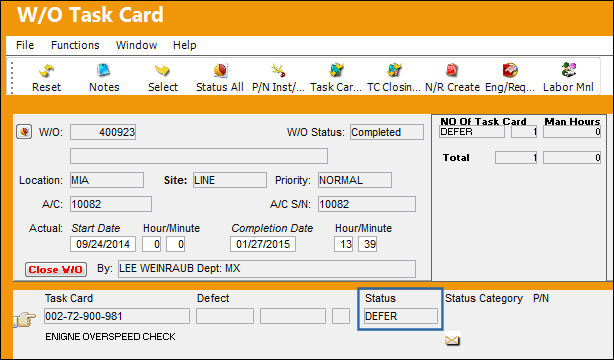614x360 pixels.
Task: Click the status icon beside W/O label
Action: tap(24, 132)
